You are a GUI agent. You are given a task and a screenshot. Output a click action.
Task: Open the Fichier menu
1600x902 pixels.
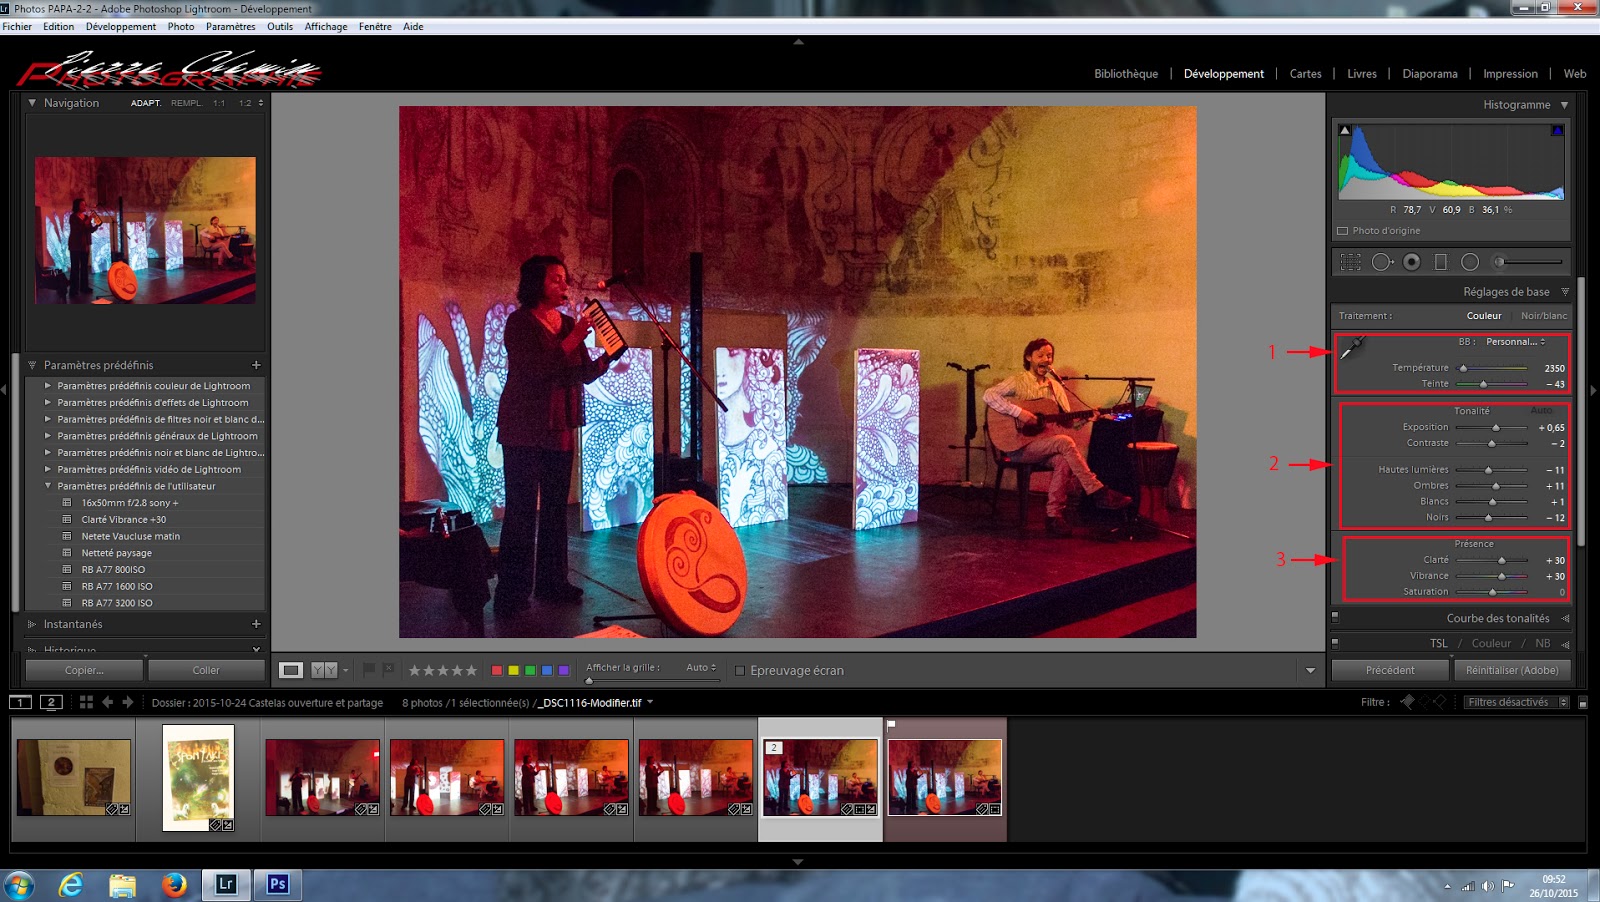coord(17,27)
